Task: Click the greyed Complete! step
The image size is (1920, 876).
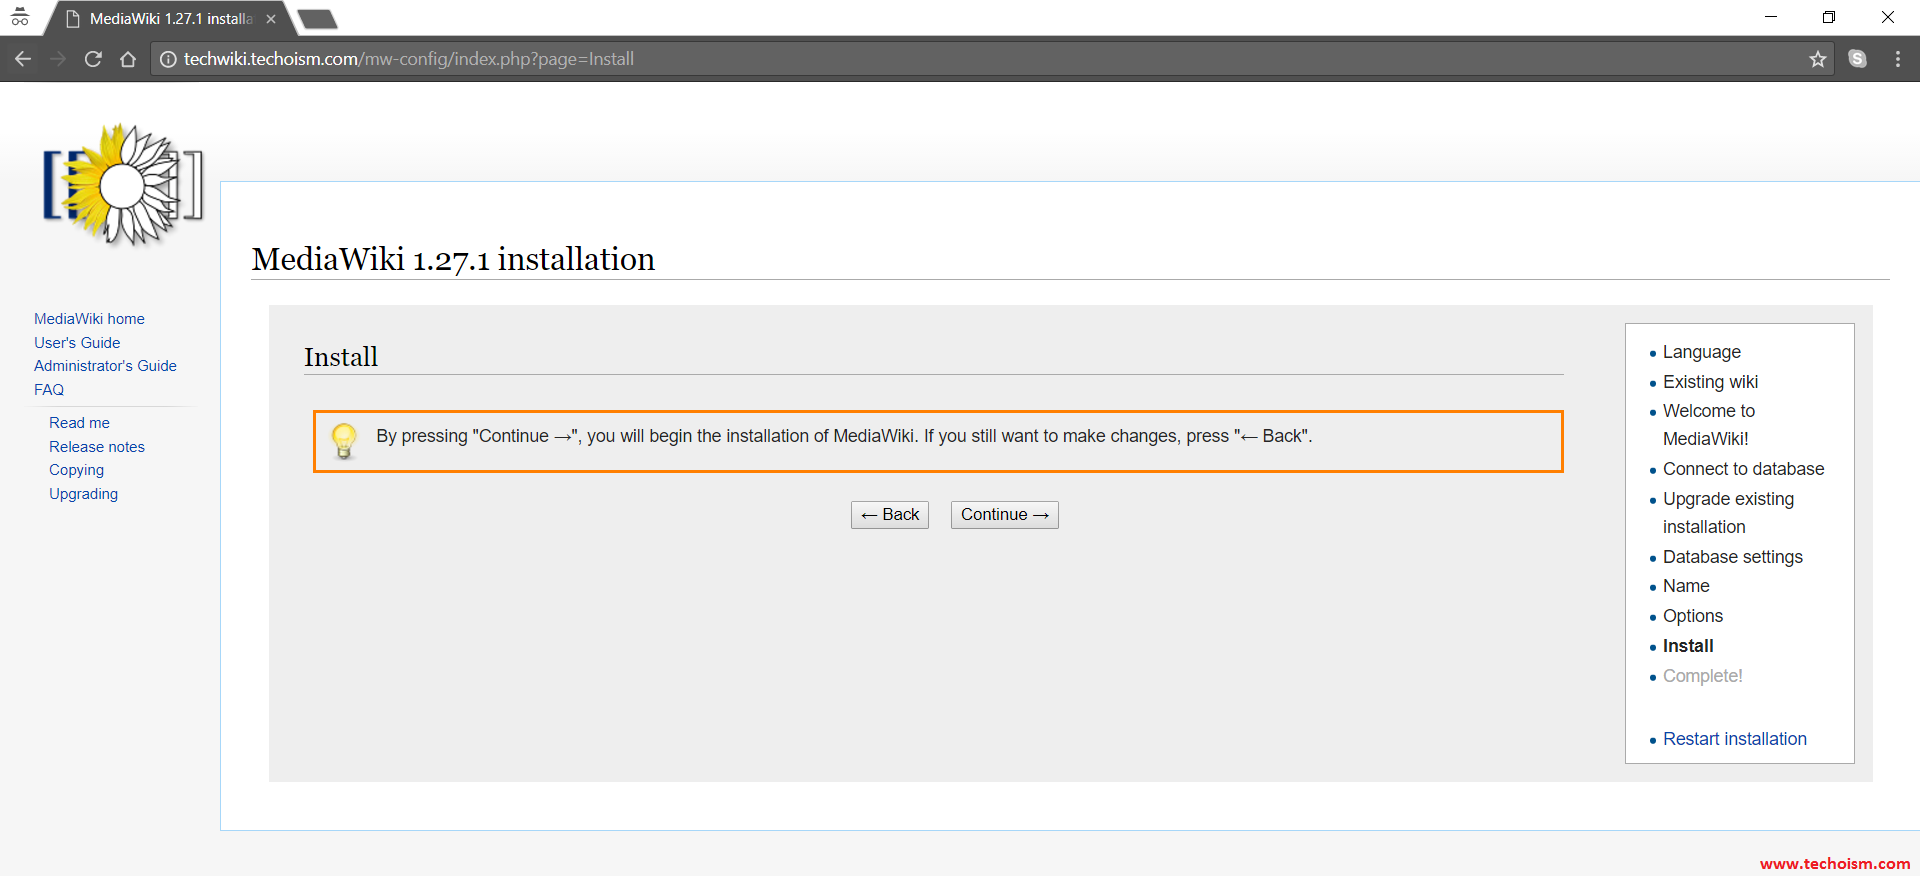Action: pyautogui.click(x=1702, y=676)
